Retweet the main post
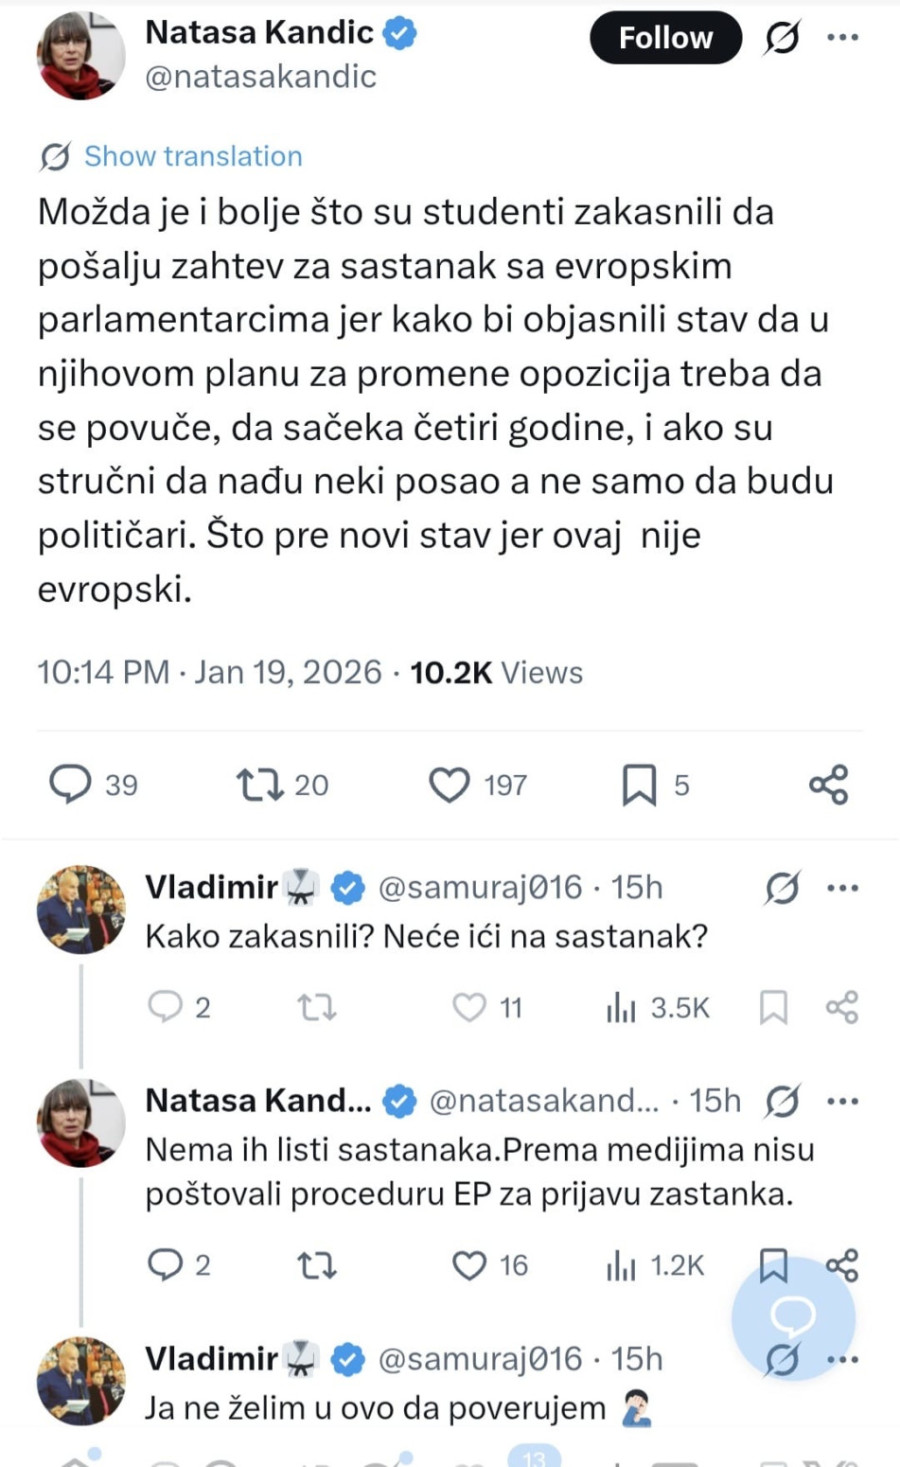 tap(257, 784)
